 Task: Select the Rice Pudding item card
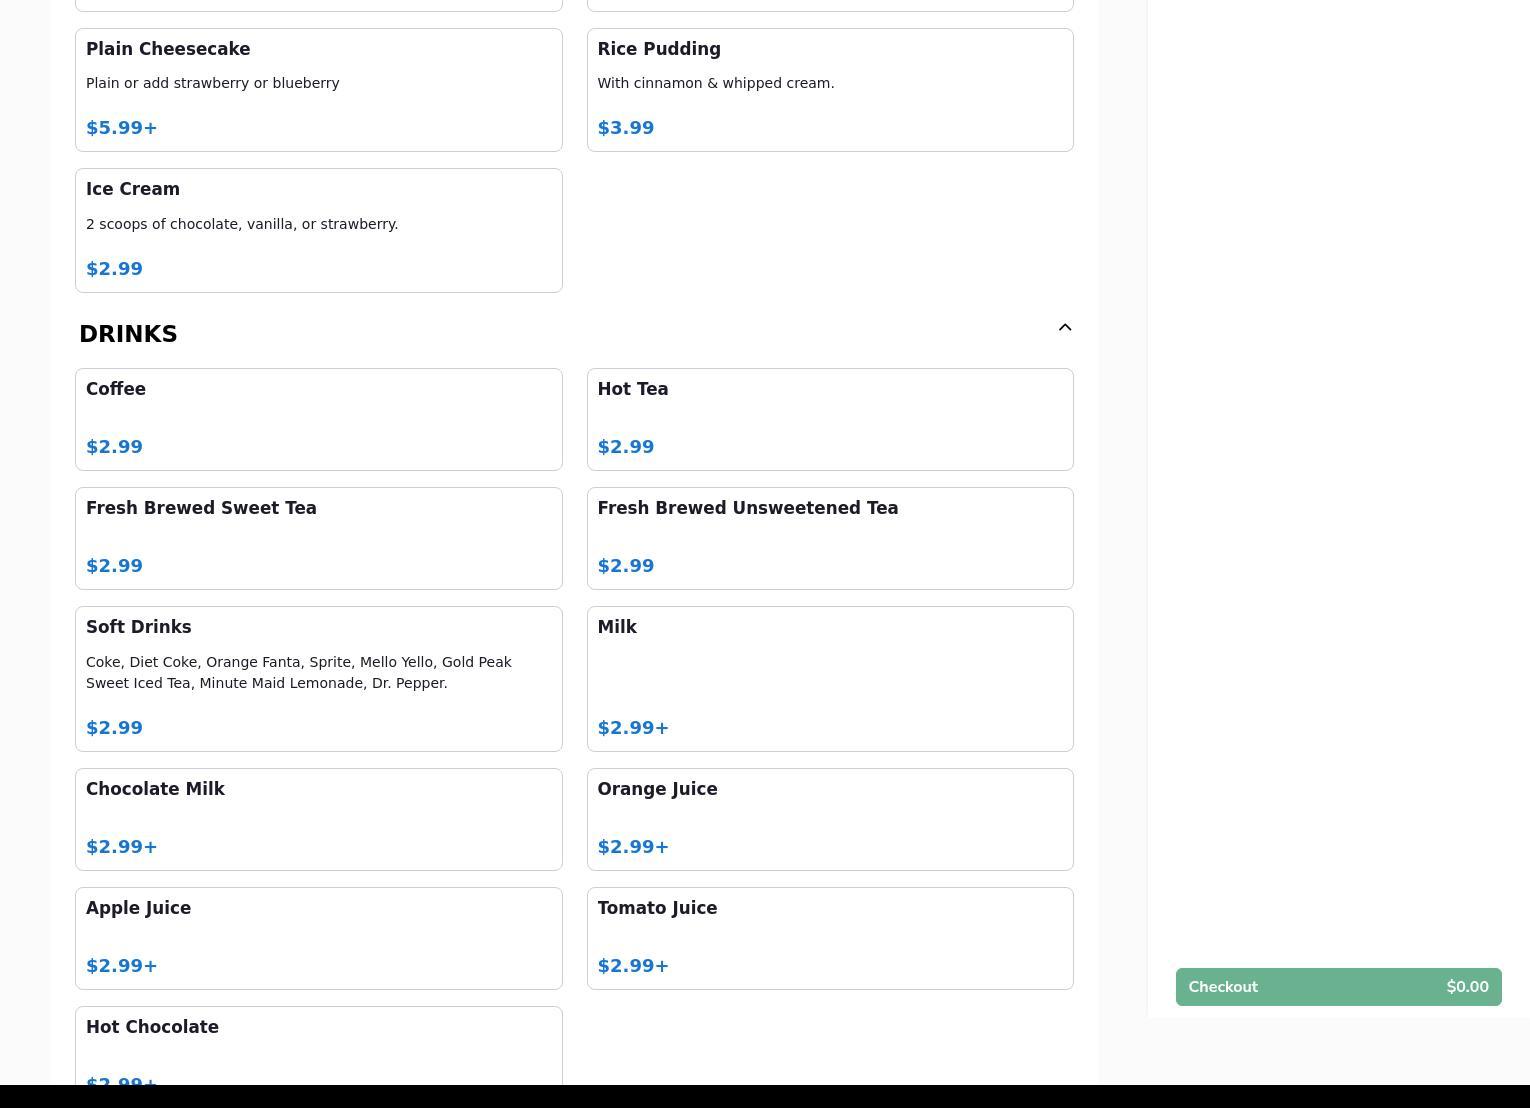coord(829,90)
